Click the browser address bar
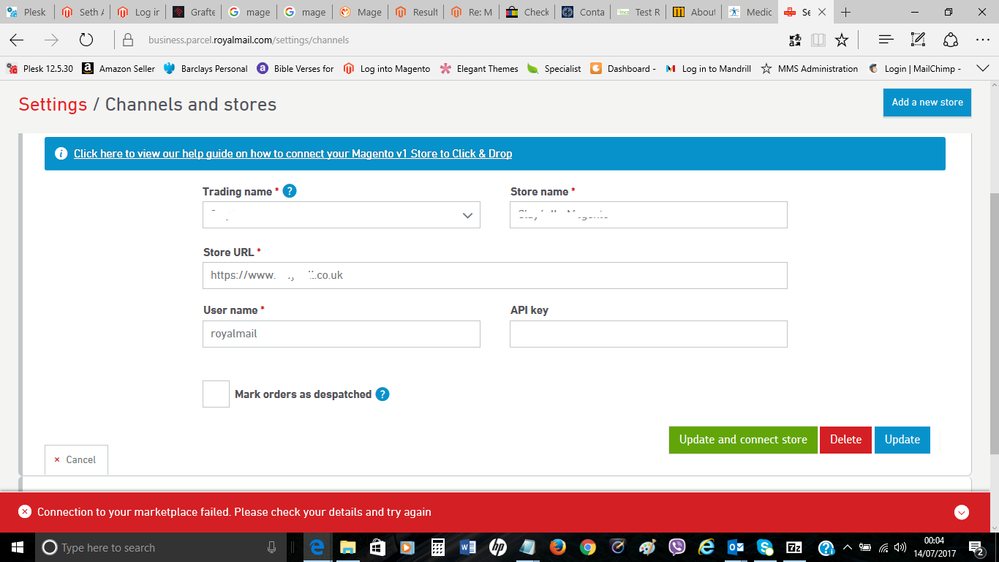 [446, 40]
